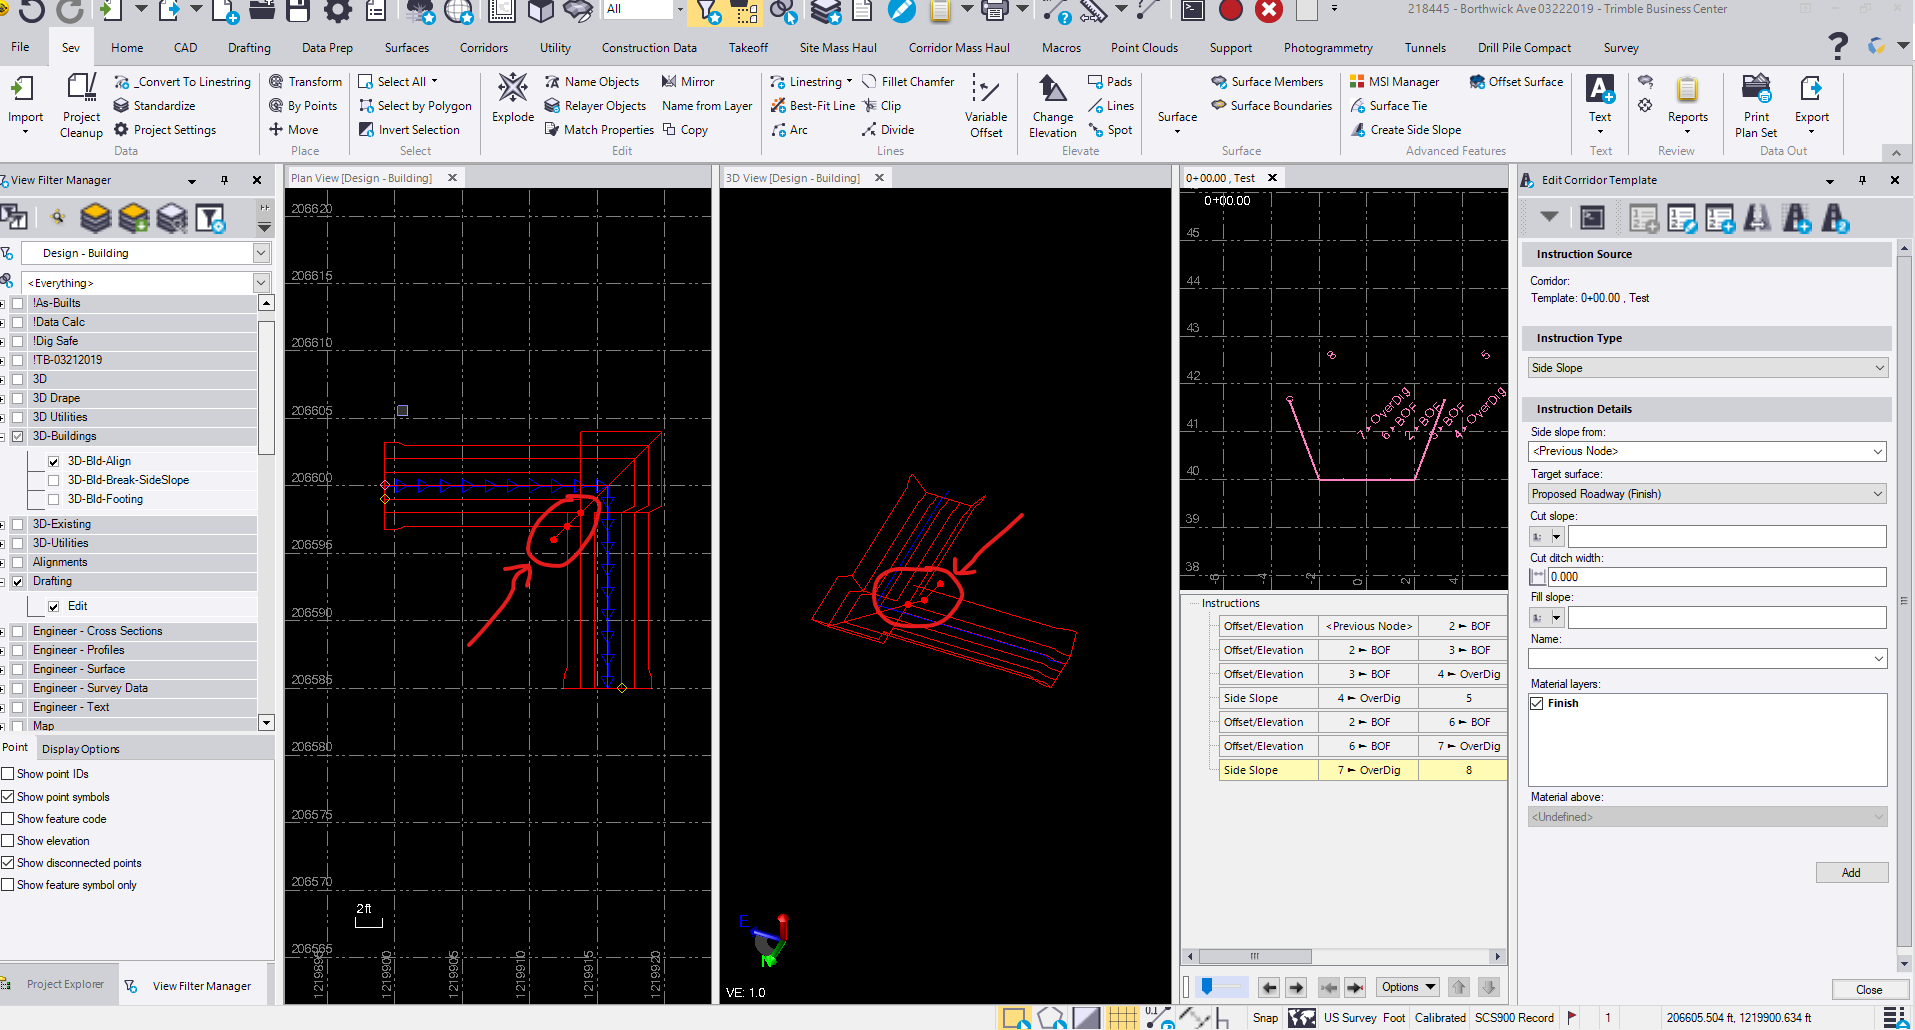Click the Explode tool icon
This screenshot has width=1915, height=1030.
point(512,90)
